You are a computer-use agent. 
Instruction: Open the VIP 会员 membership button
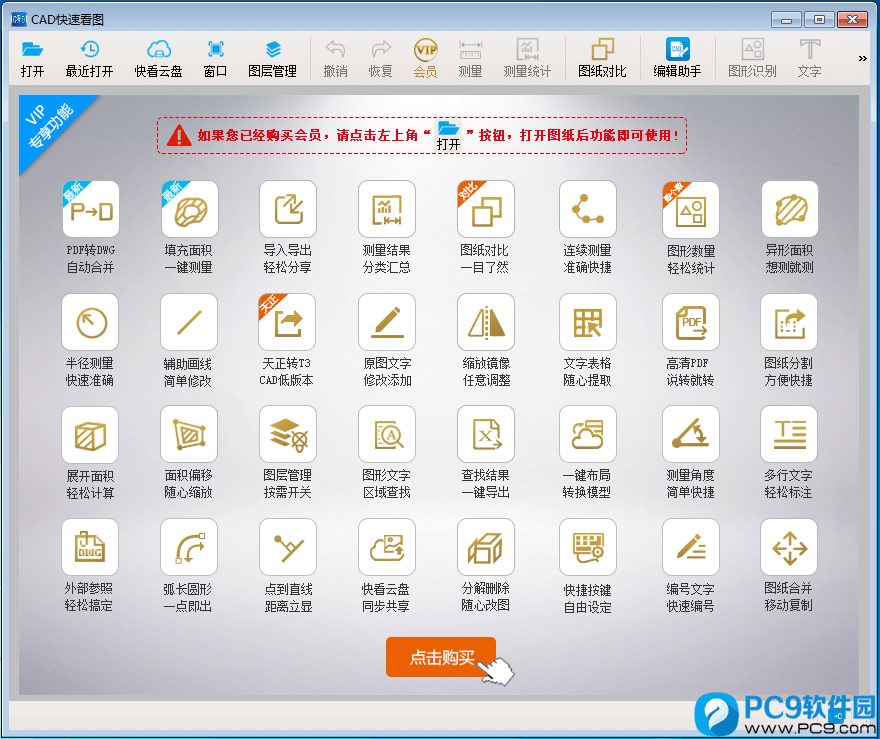(425, 58)
